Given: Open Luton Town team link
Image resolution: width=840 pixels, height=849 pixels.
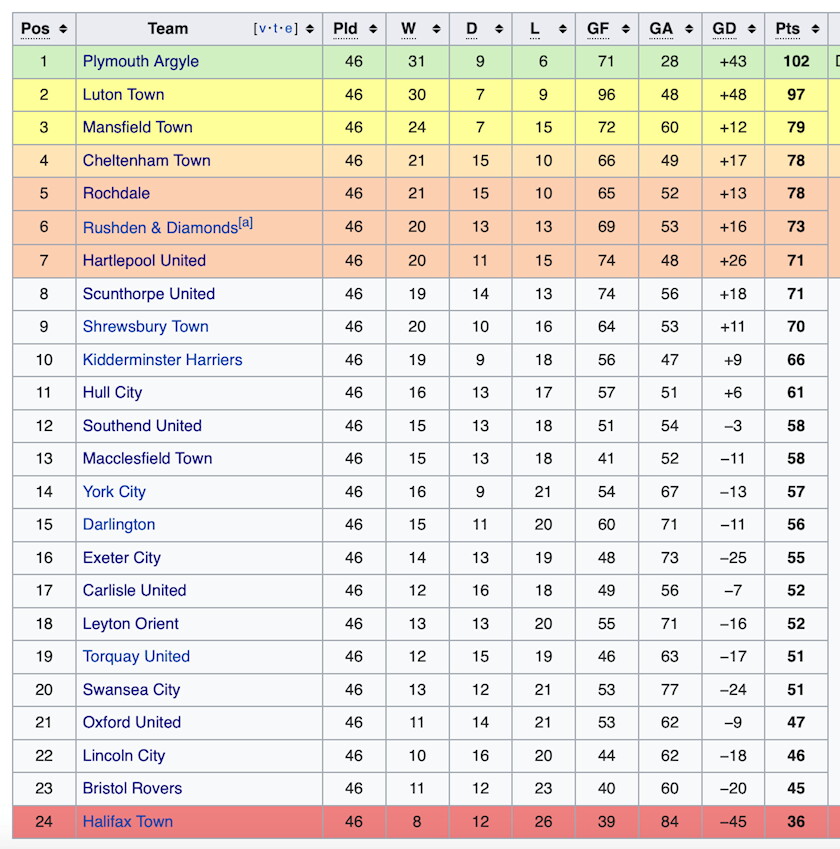Looking at the screenshot, I should click(123, 94).
